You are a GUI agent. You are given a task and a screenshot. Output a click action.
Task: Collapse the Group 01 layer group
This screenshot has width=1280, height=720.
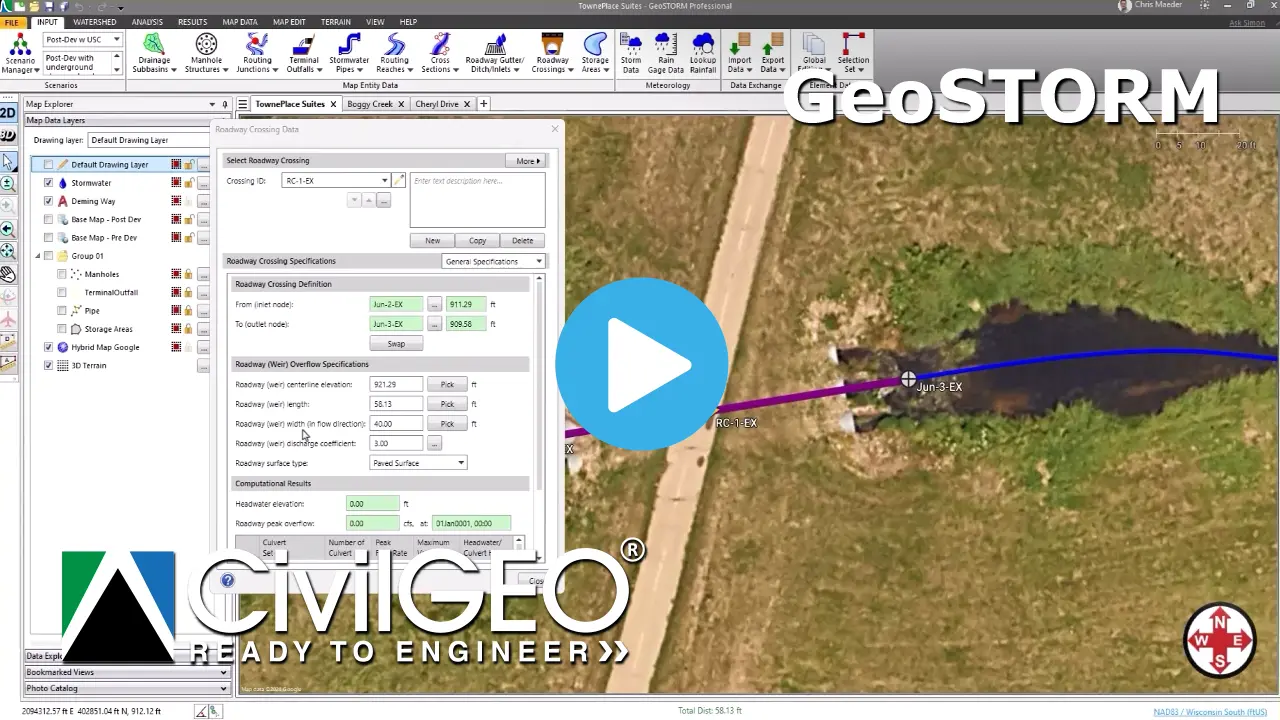click(x=38, y=255)
